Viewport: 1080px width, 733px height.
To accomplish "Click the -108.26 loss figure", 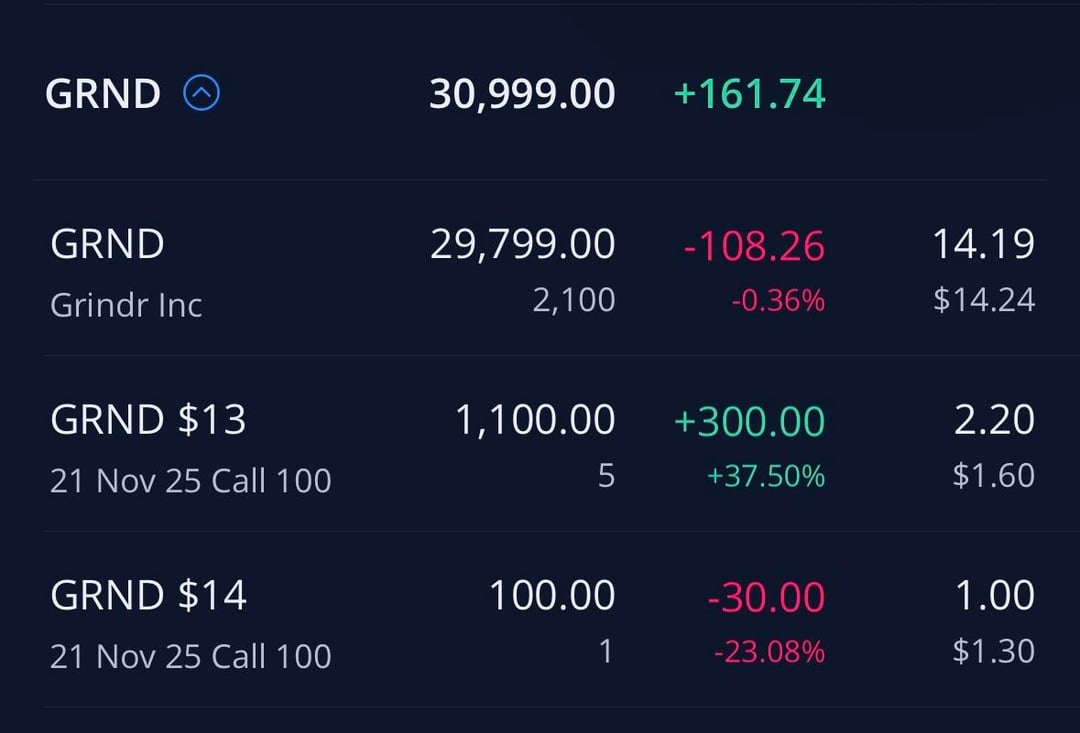I will click(754, 246).
